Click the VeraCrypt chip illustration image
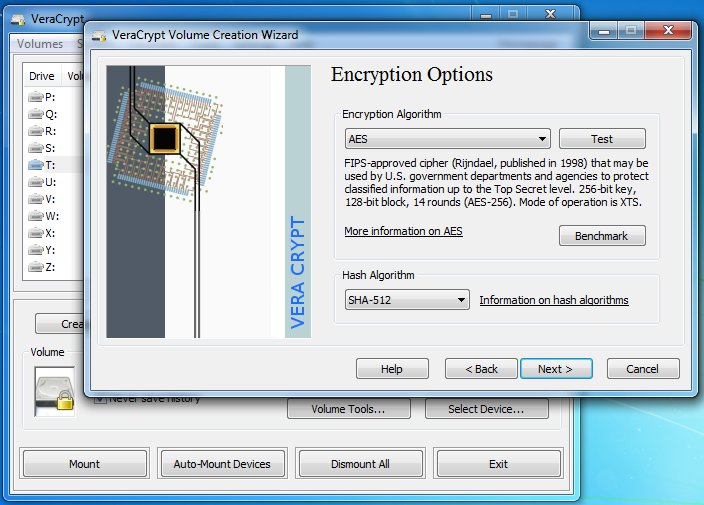Screen dimensions: 704x505 point(208,202)
